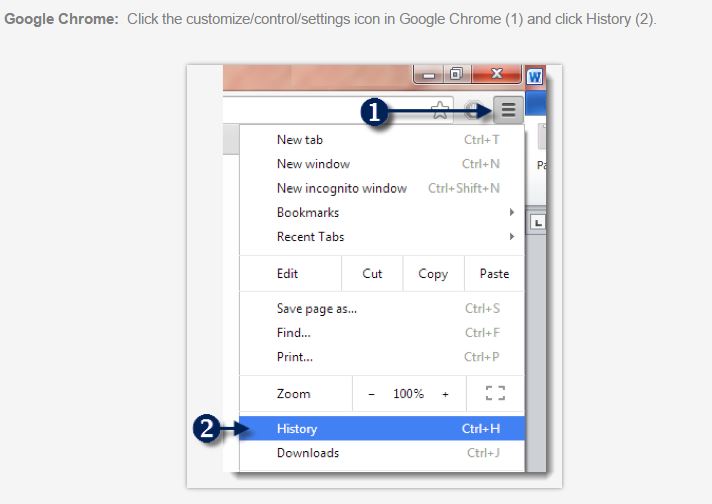This screenshot has height=504, width=712.
Task: Click the Word icon behind Chrome
Action: tap(534, 77)
